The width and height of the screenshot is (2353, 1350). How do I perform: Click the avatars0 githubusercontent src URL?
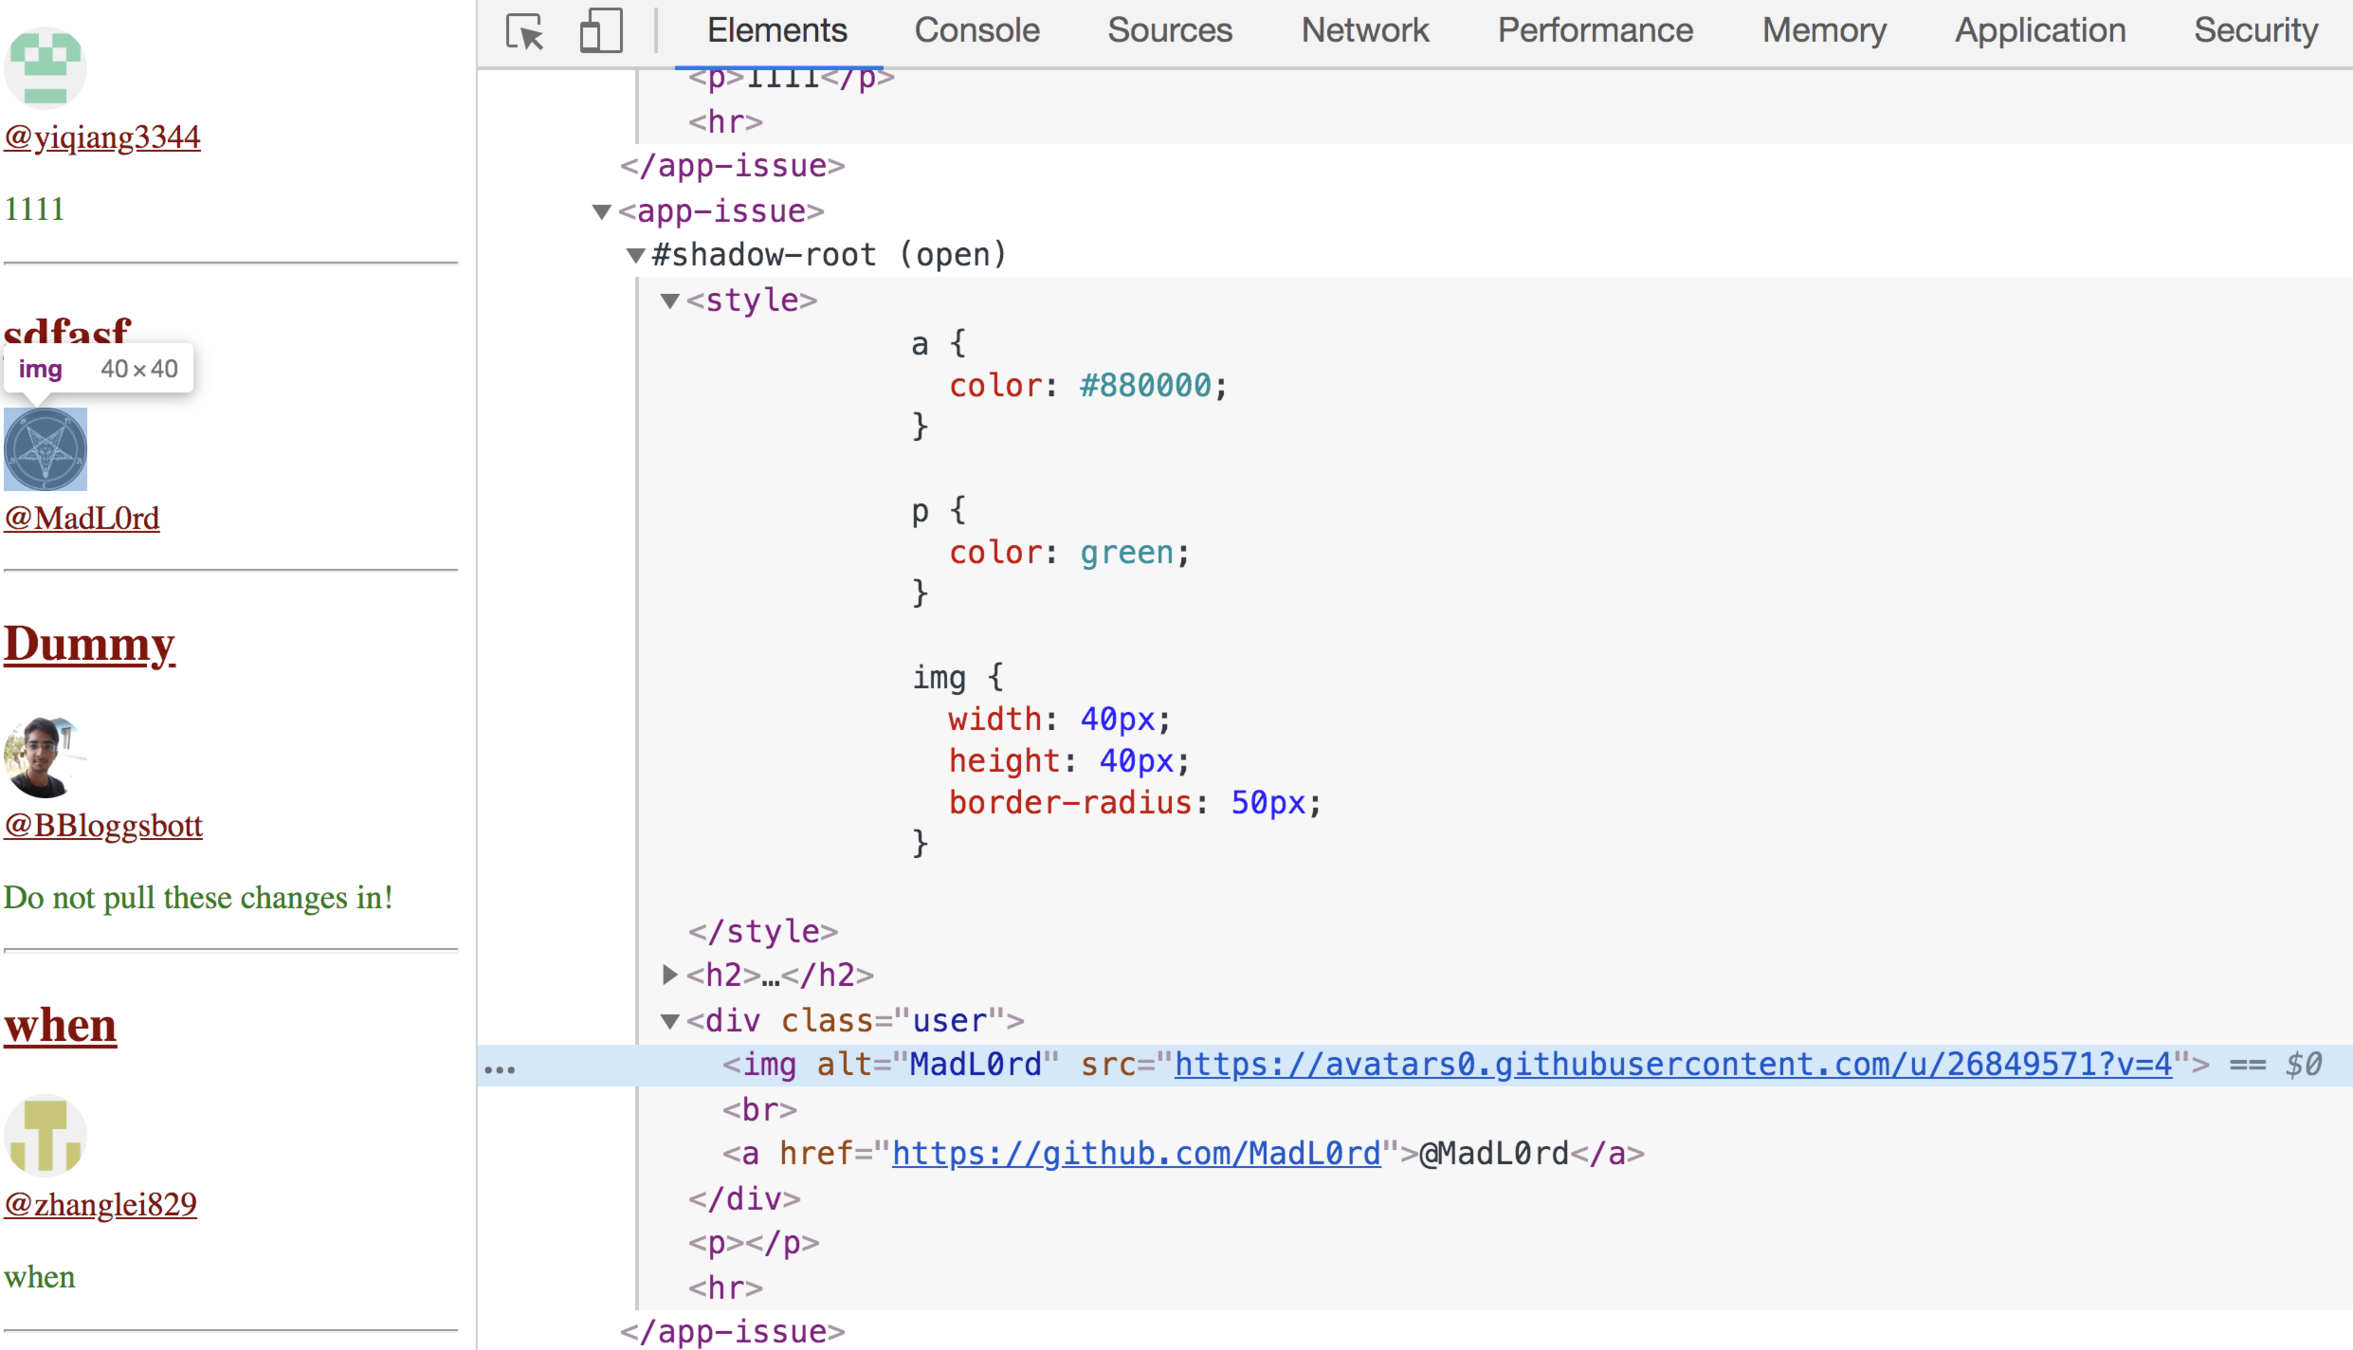1672,1064
